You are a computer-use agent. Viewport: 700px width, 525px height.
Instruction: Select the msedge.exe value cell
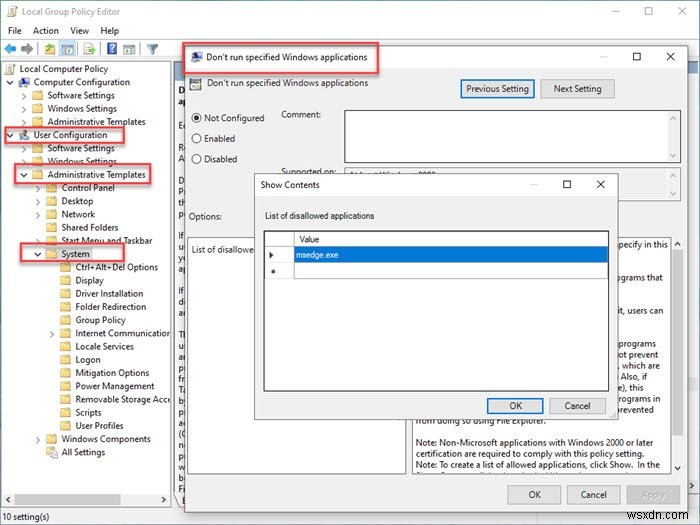pos(451,255)
